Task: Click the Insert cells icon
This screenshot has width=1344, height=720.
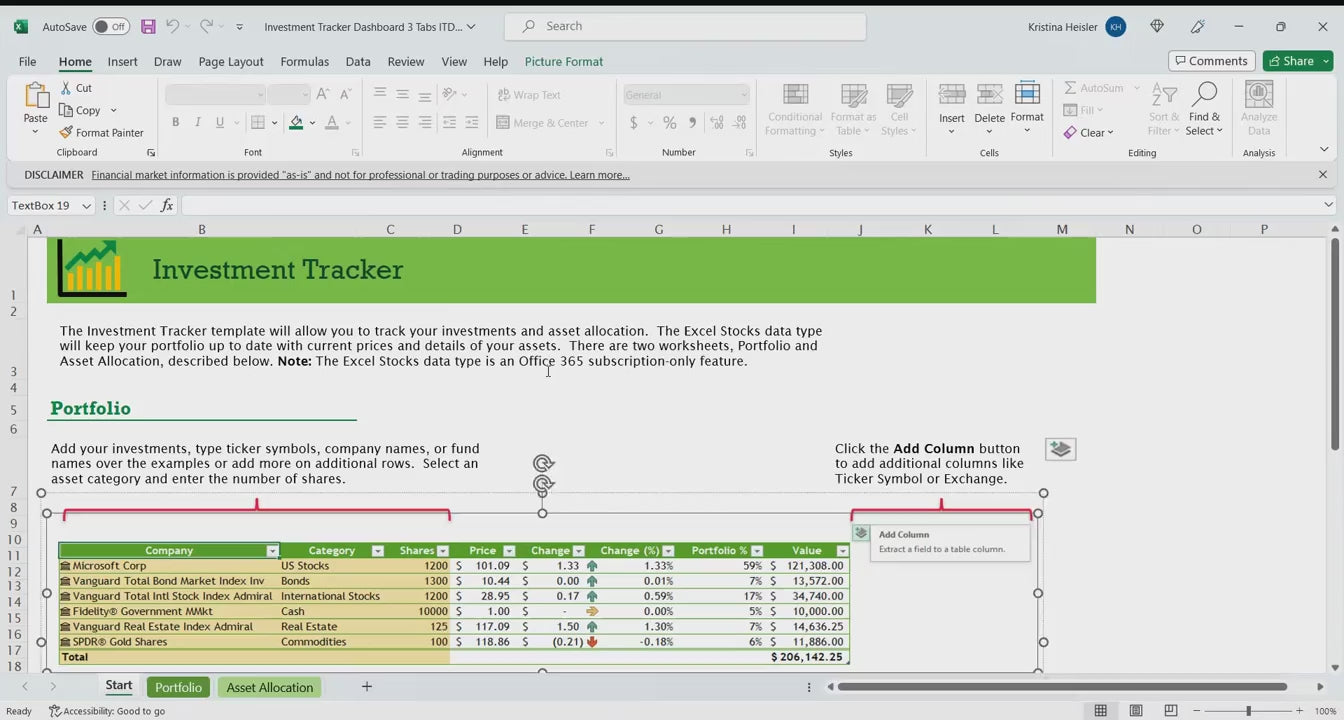Action: pyautogui.click(x=952, y=94)
